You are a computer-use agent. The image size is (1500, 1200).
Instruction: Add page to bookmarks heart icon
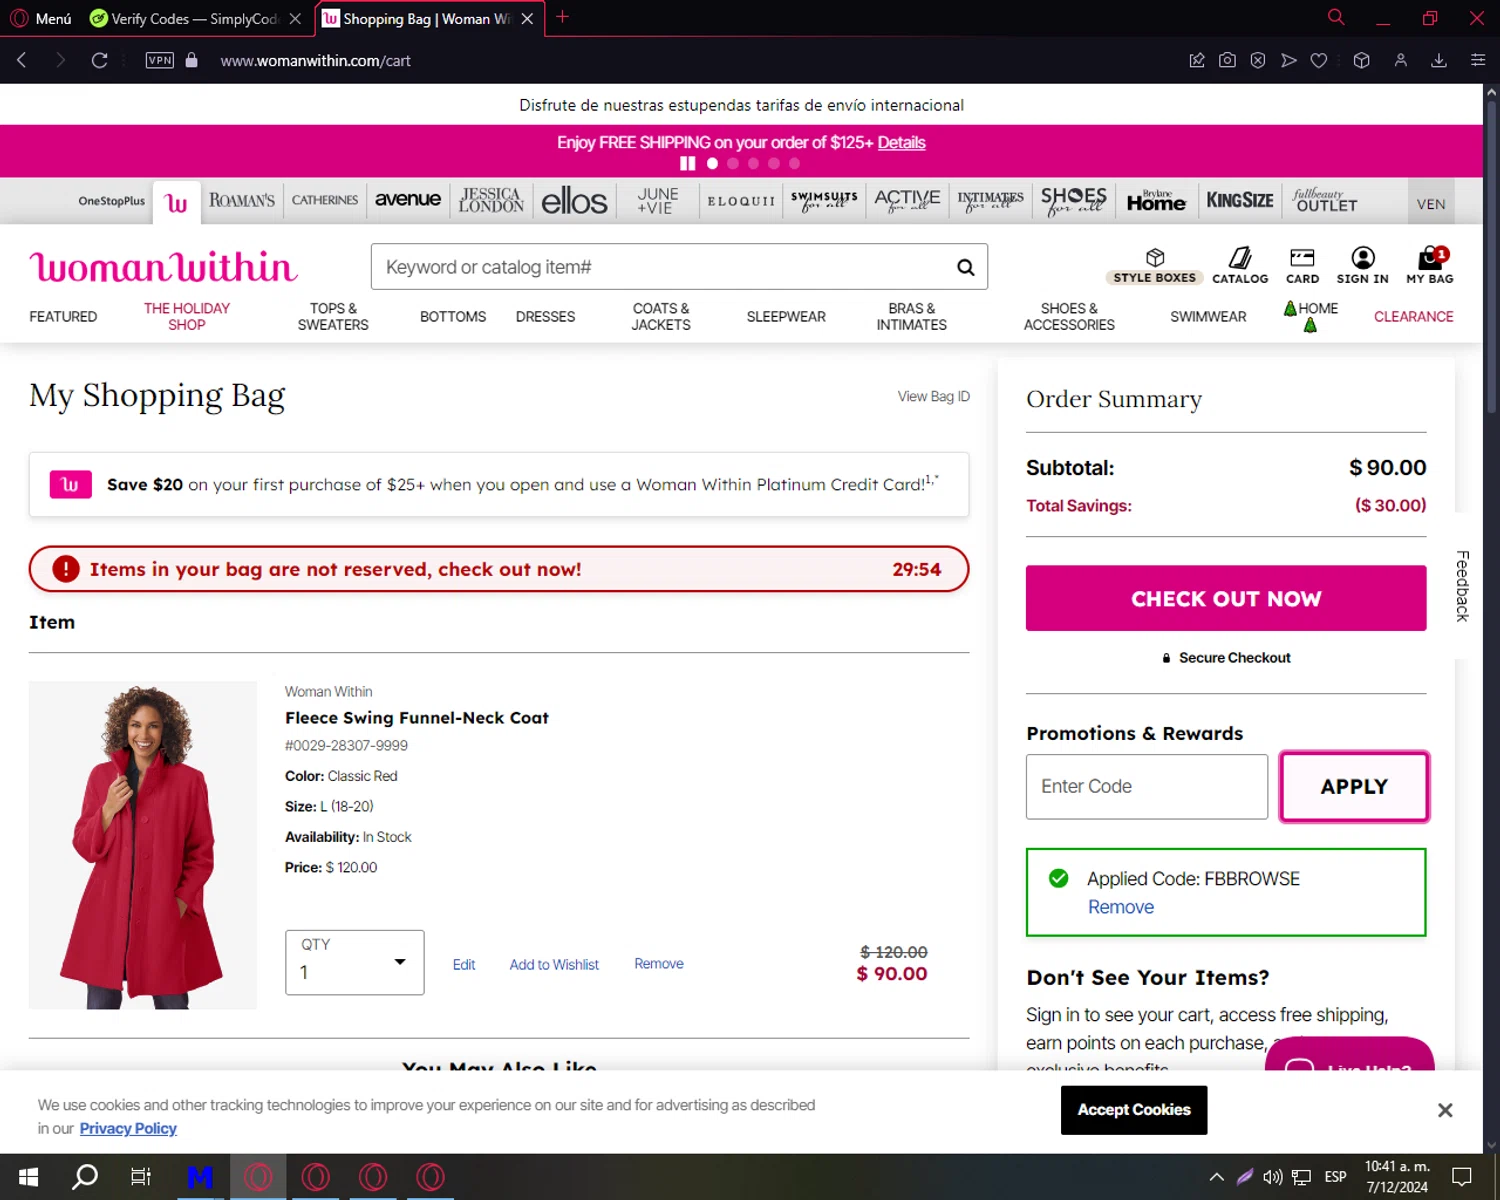[1319, 60]
